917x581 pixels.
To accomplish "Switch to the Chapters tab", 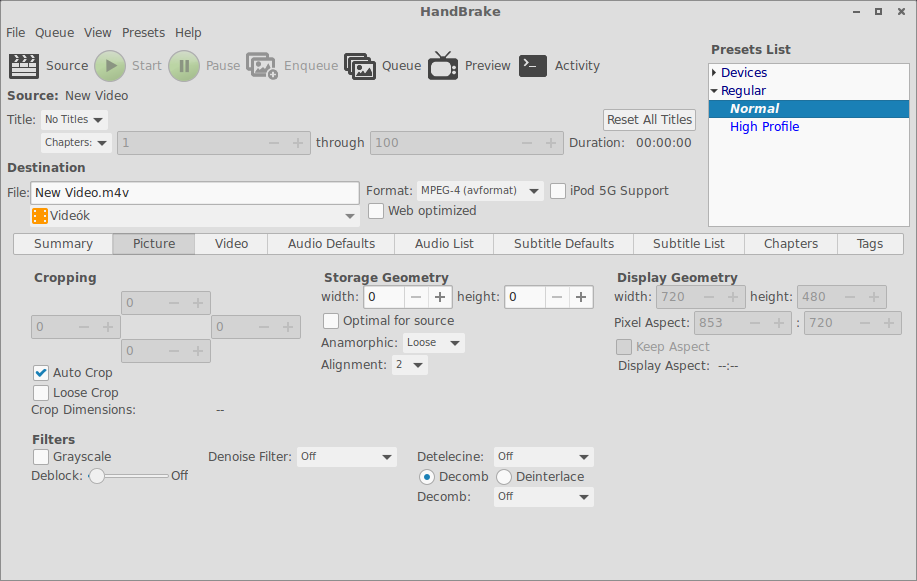I will tap(791, 244).
